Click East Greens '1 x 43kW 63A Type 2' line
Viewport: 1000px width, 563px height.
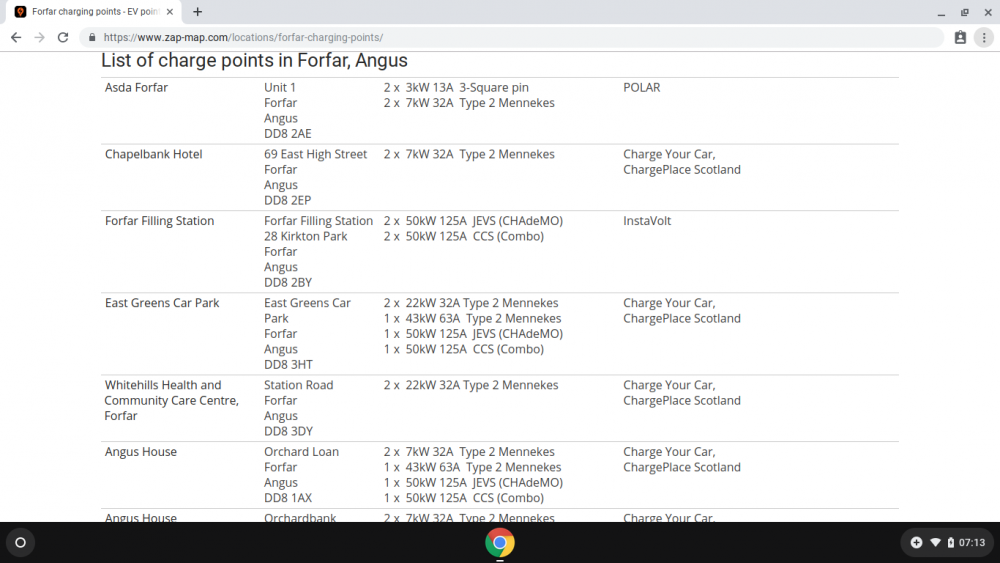[x=472, y=319]
